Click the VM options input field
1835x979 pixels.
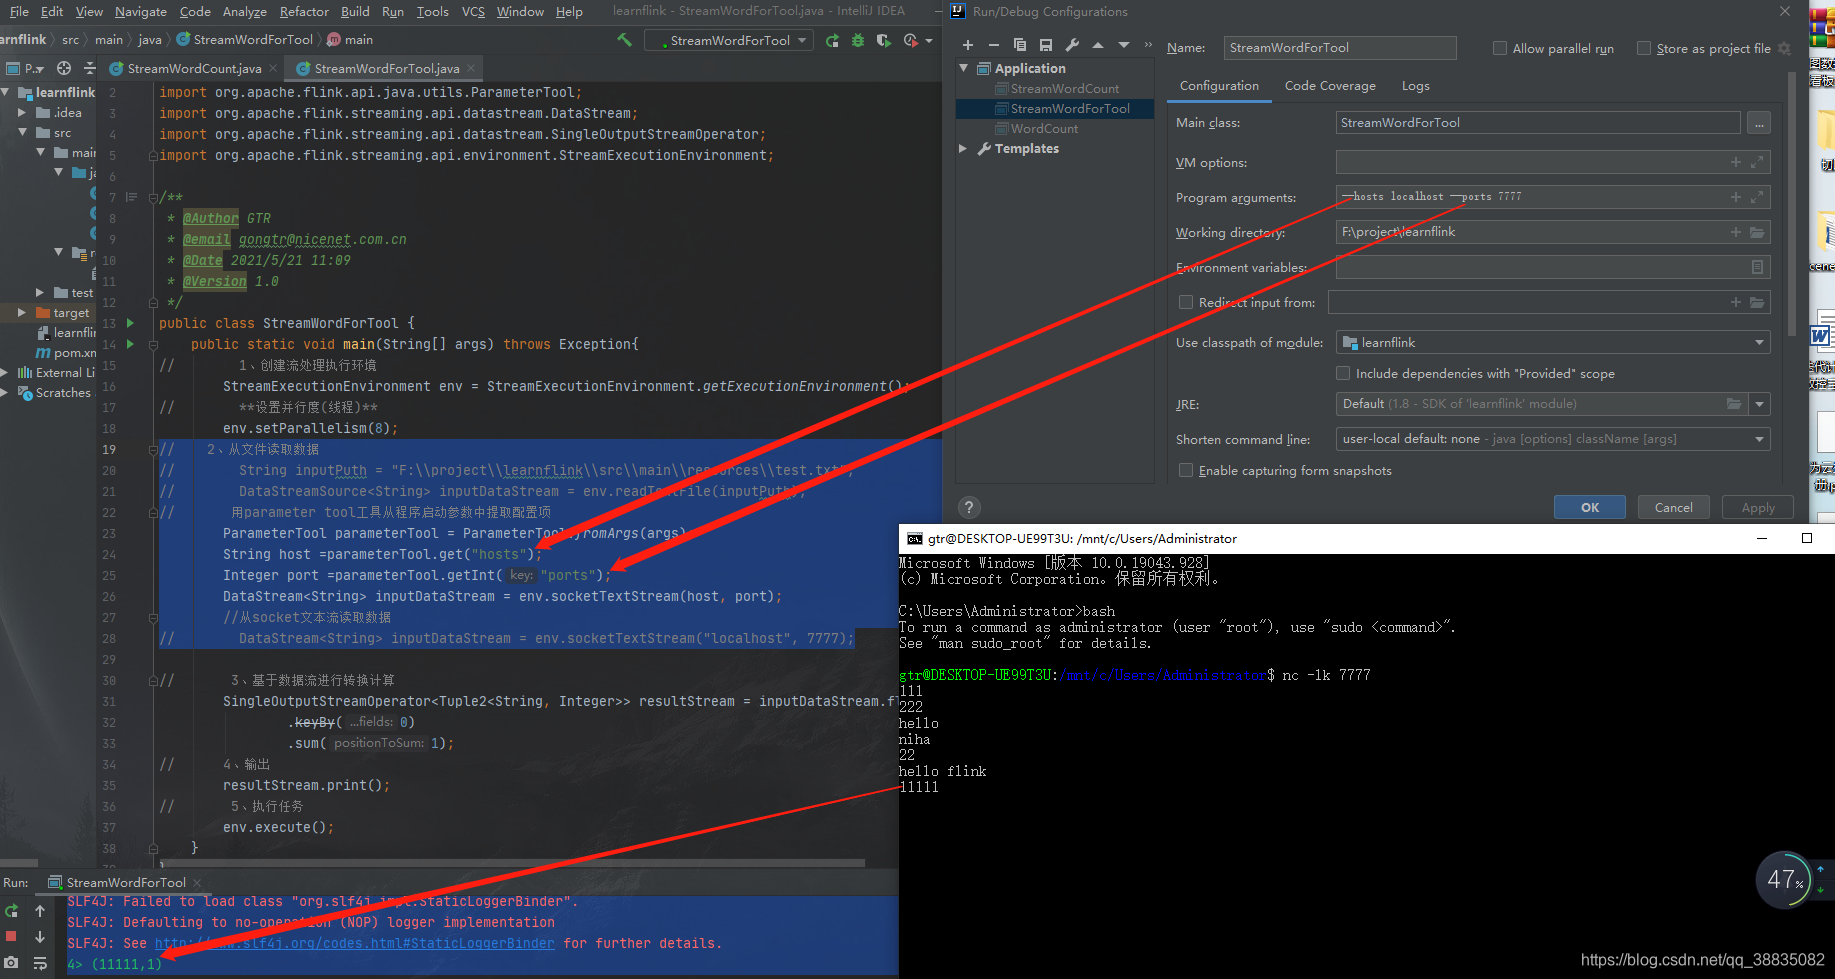point(1553,162)
